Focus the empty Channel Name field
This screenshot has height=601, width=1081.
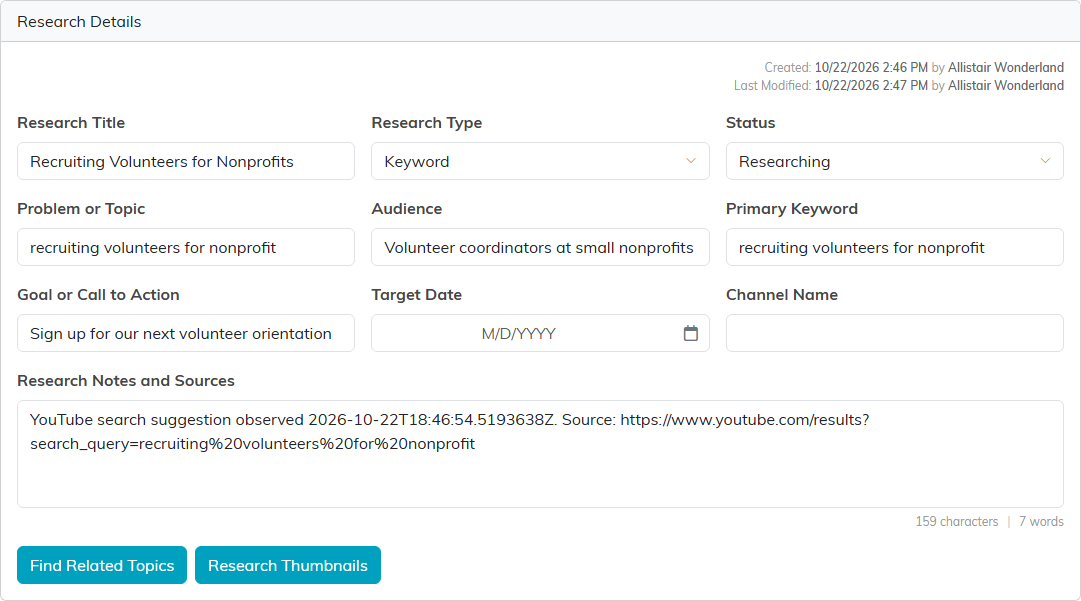pos(894,334)
